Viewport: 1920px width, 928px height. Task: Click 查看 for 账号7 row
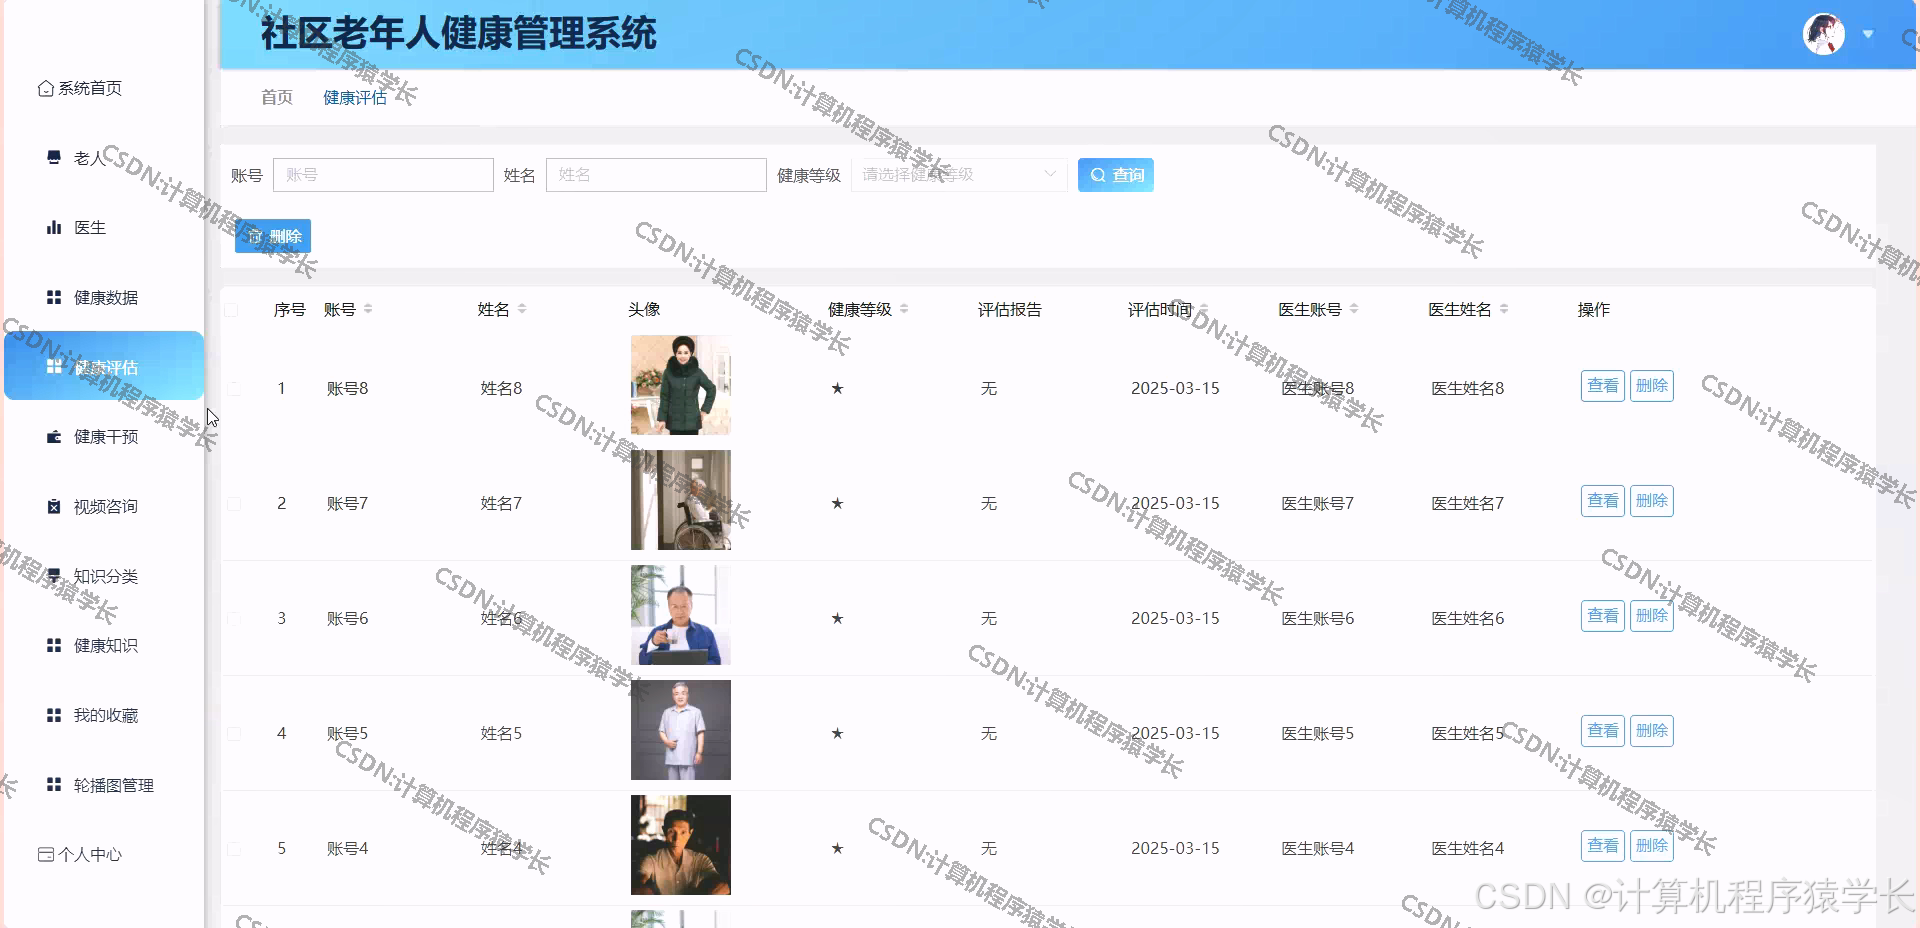pos(1603,501)
